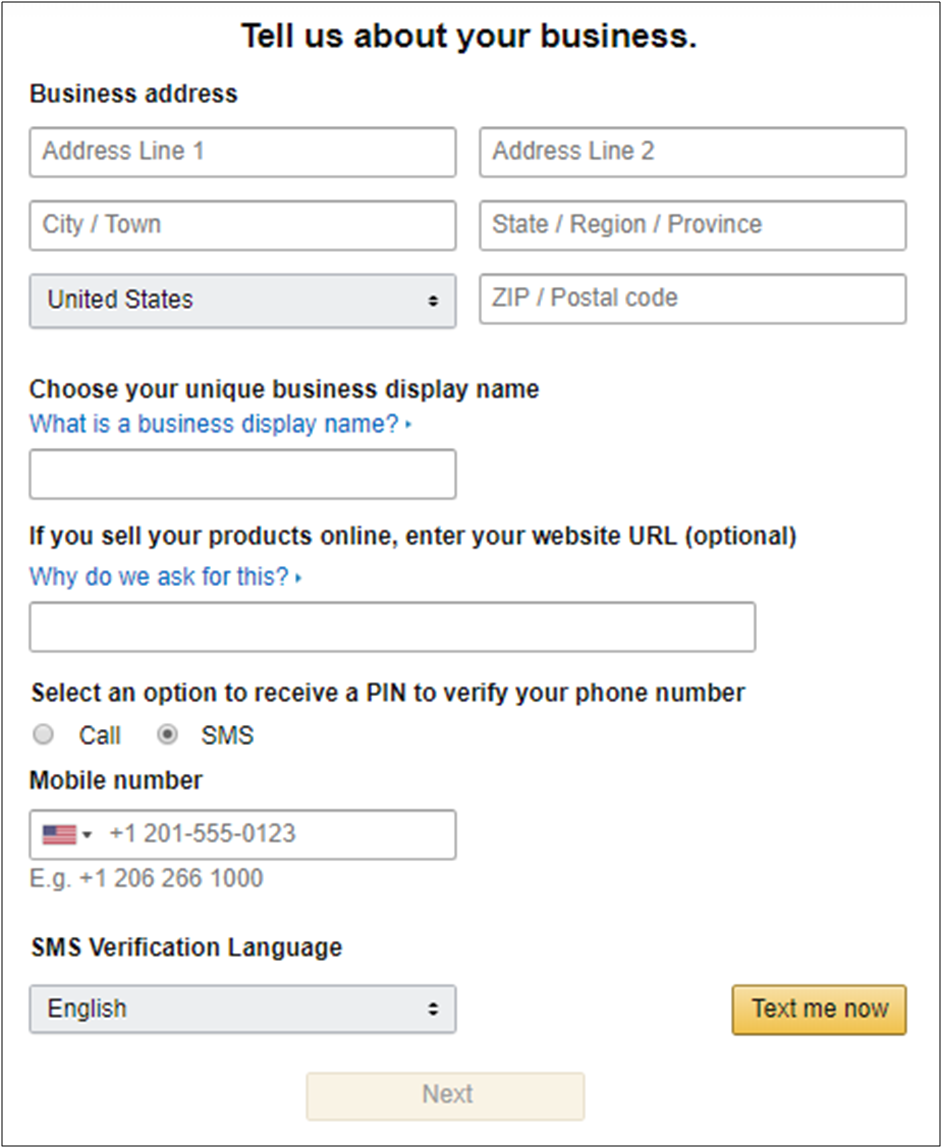Click arrow beside 'What is a business display name?'

pyautogui.click(x=409, y=425)
